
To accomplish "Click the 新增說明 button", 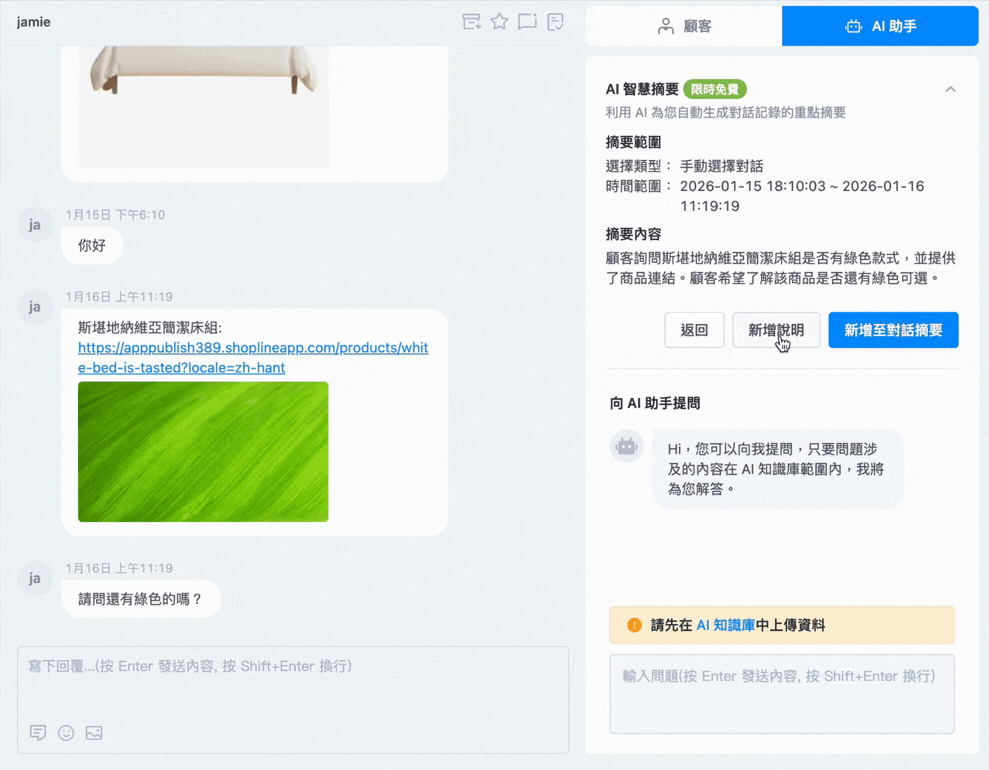I will [x=776, y=330].
